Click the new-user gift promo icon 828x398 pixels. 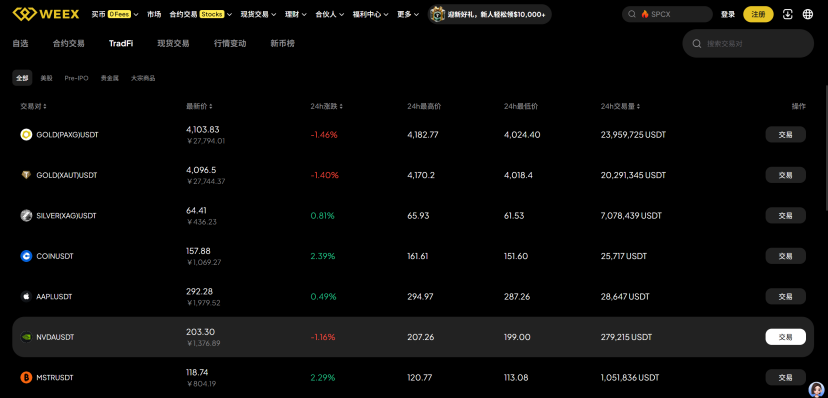click(437, 14)
